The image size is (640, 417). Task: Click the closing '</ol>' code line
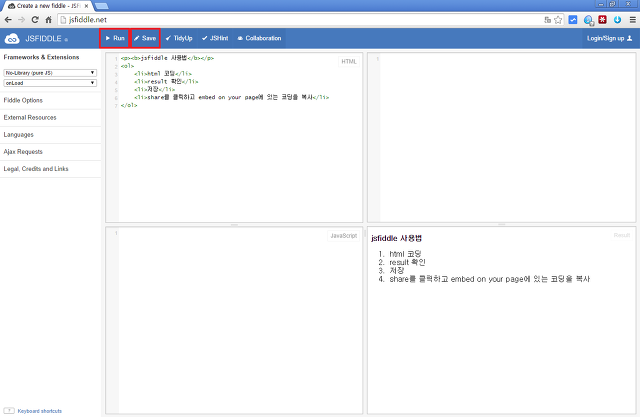click(129, 105)
